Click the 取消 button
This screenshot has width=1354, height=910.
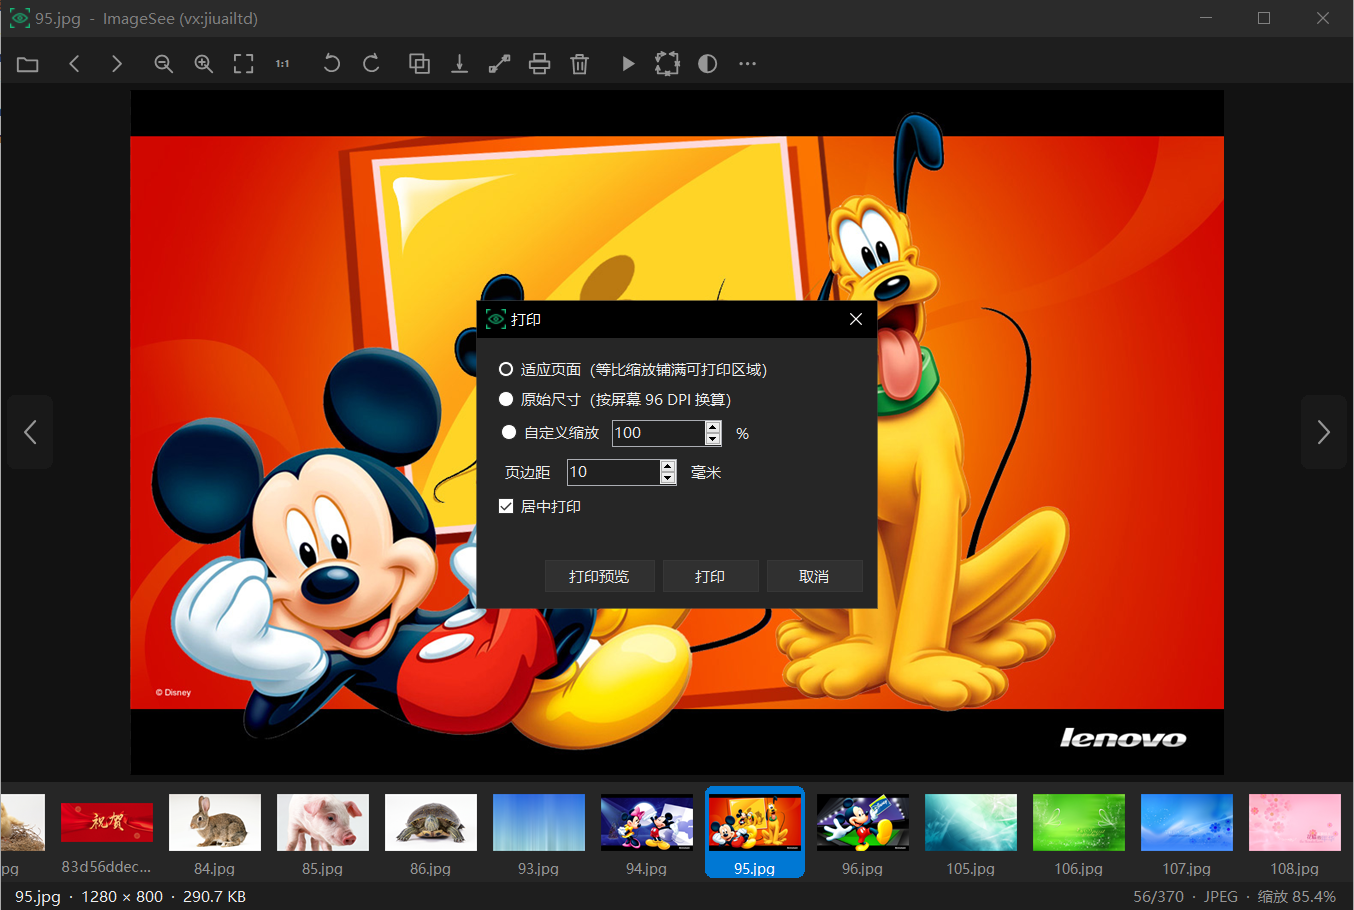[814, 577]
